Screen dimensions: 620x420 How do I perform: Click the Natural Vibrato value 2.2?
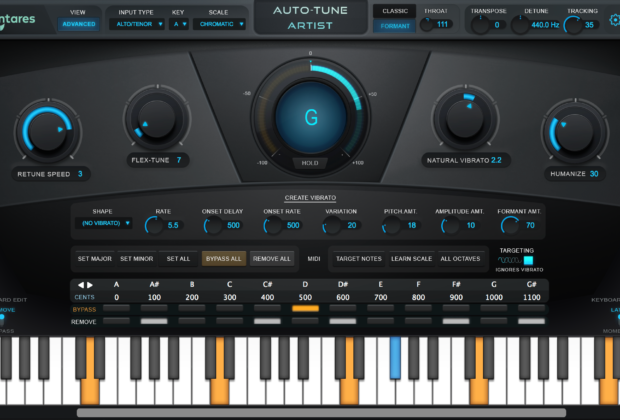click(x=496, y=160)
